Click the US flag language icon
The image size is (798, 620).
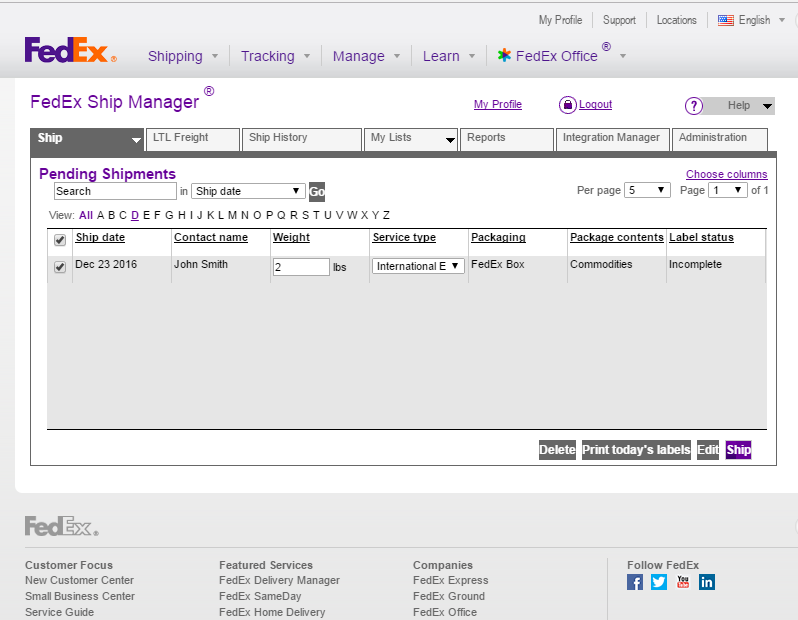pos(726,20)
